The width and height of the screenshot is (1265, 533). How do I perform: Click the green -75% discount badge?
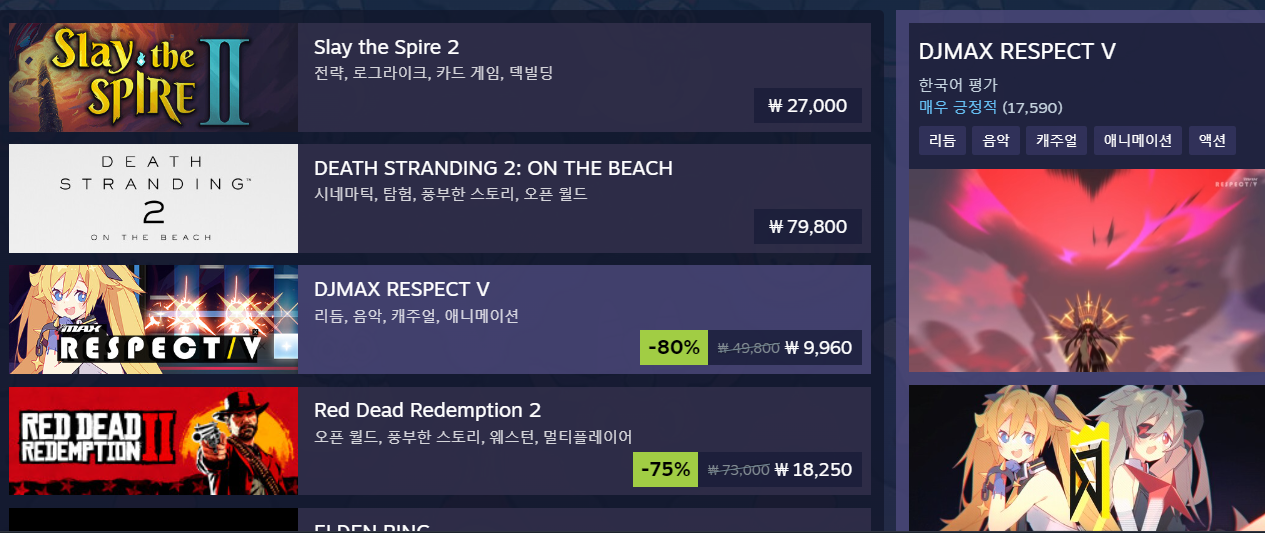click(x=666, y=469)
